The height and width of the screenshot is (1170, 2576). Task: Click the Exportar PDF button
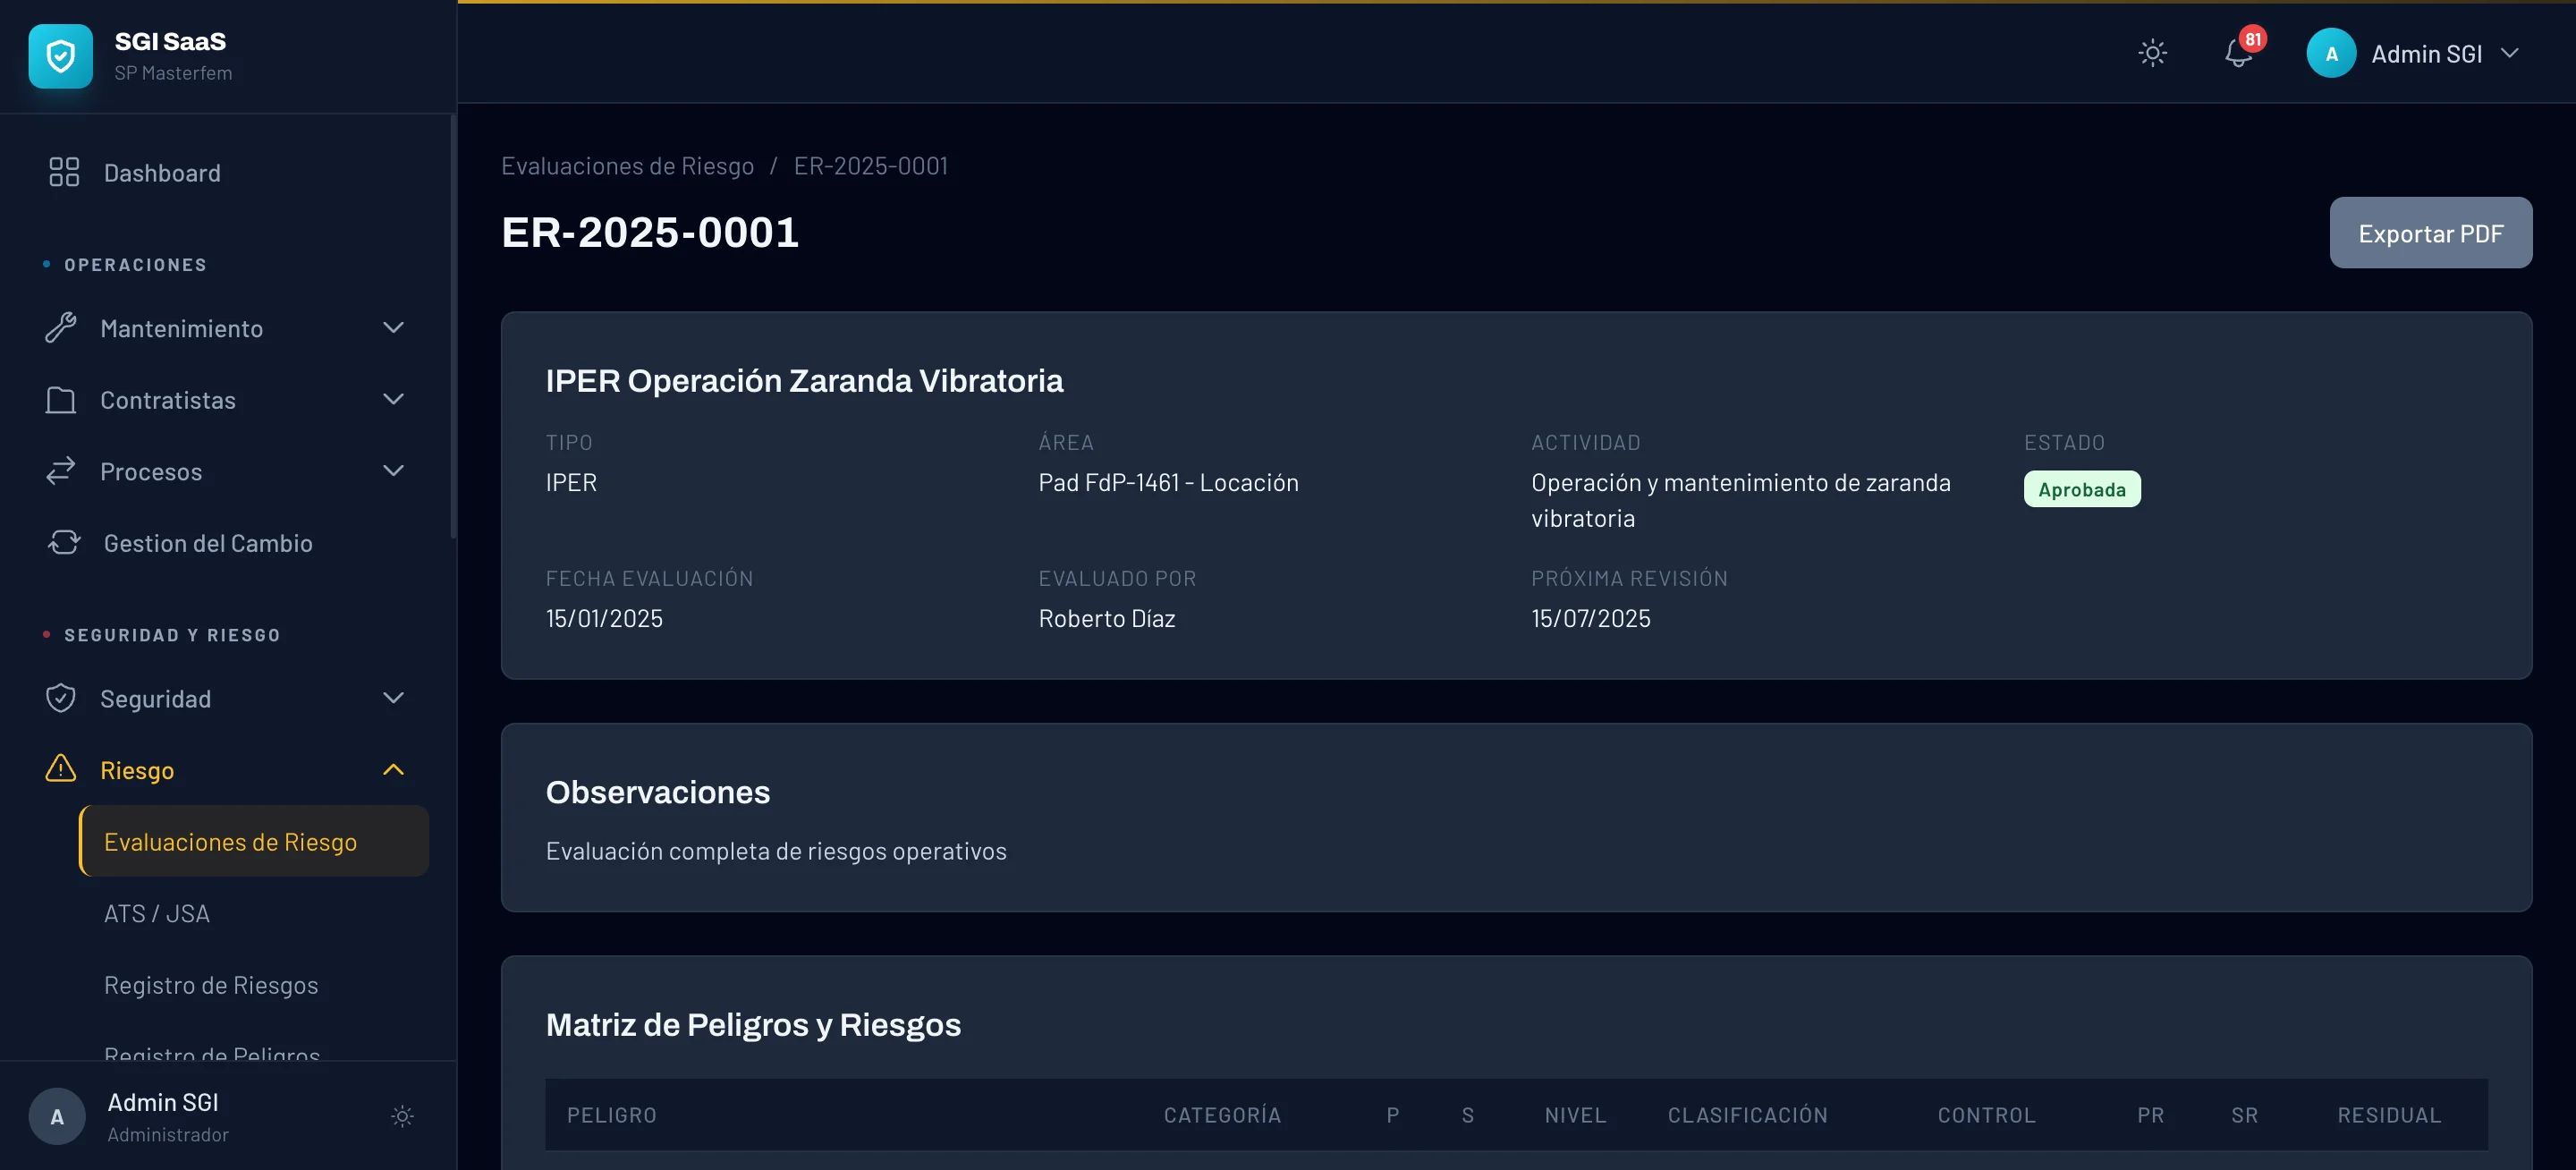[2431, 232]
